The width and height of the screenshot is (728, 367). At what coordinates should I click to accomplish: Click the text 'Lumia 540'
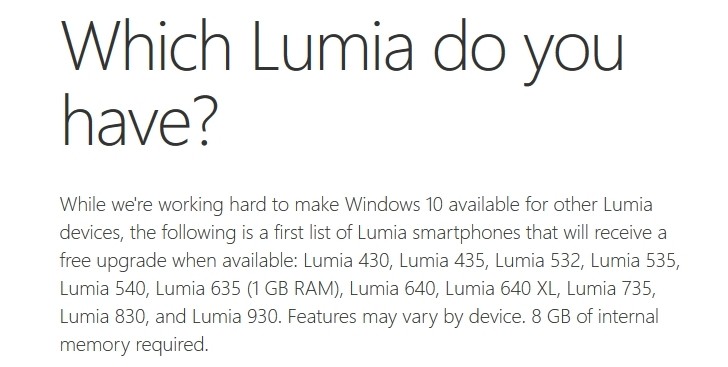102,289
